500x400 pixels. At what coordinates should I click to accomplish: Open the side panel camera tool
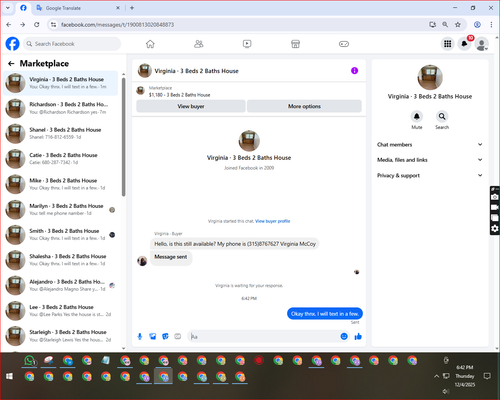[x=495, y=197]
